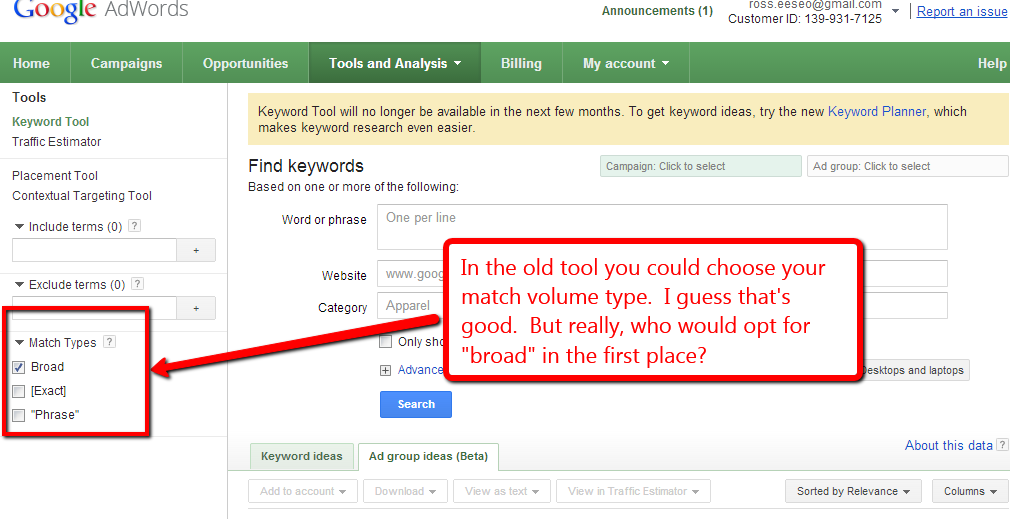Image resolution: width=1010 pixels, height=519 pixels.
Task: Click the help icon beside About this data
Action: [1002, 446]
